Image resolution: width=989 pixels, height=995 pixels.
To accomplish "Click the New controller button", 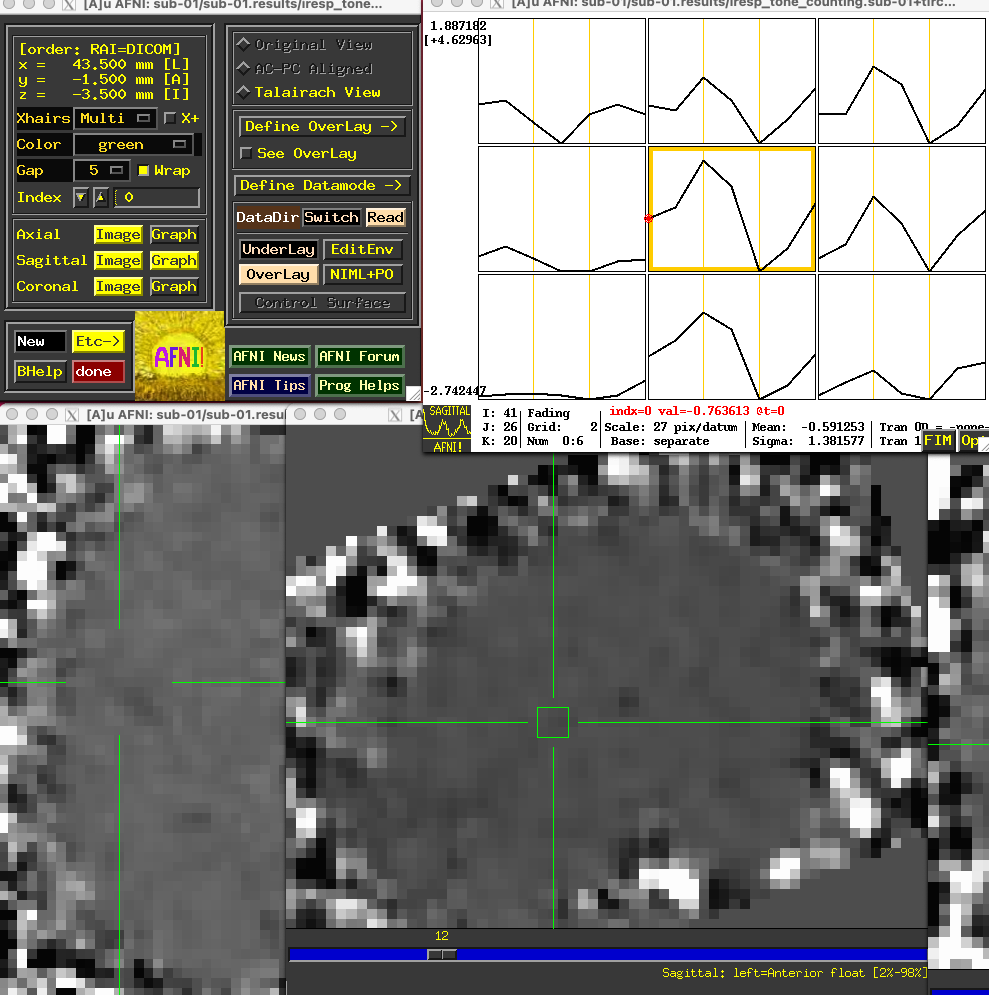I will click(40, 341).
